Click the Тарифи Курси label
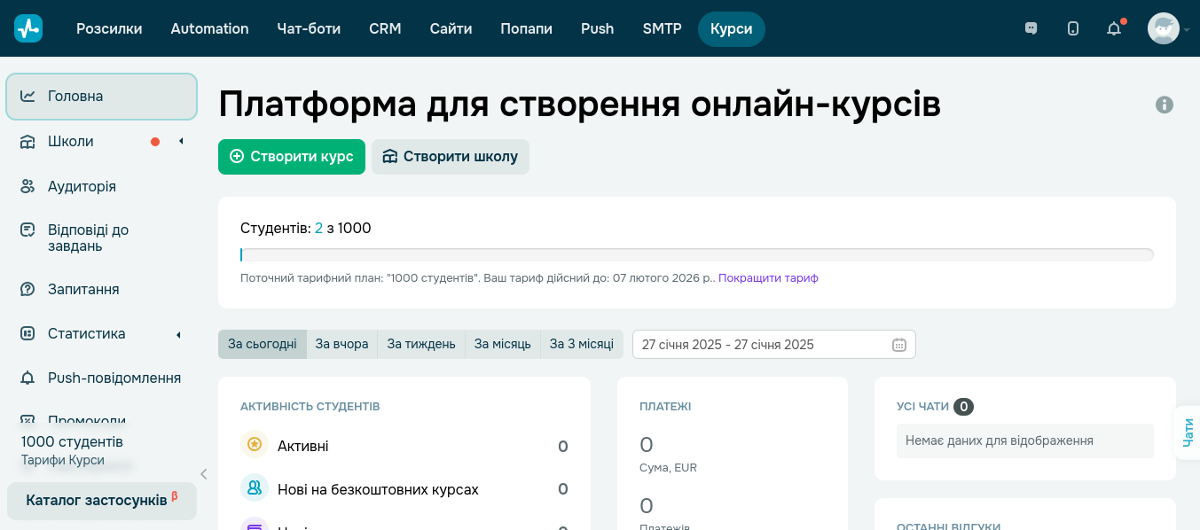This screenshot has width=1200, height=530. click(63, 460)
